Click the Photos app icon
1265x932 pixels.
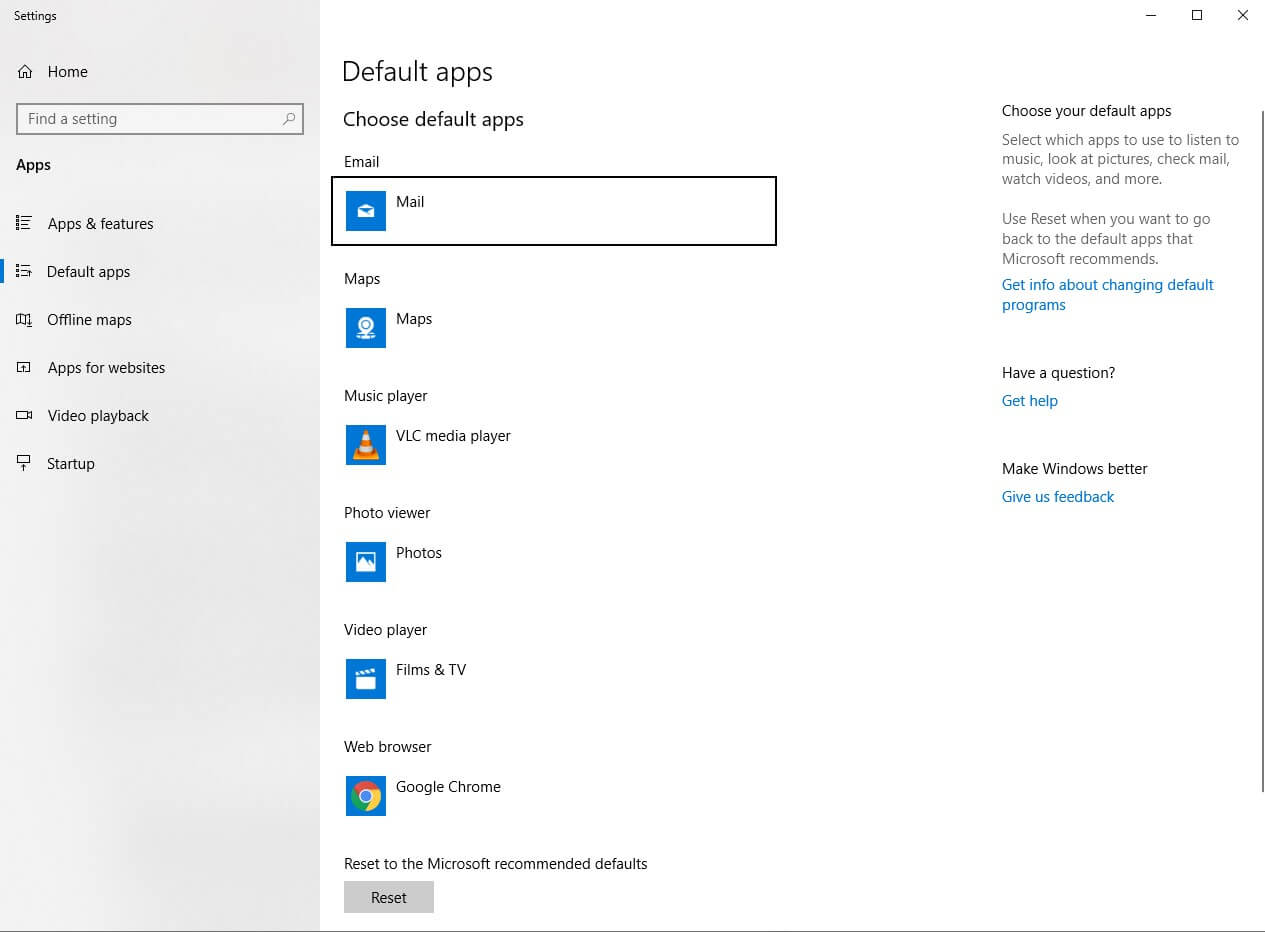366,562
